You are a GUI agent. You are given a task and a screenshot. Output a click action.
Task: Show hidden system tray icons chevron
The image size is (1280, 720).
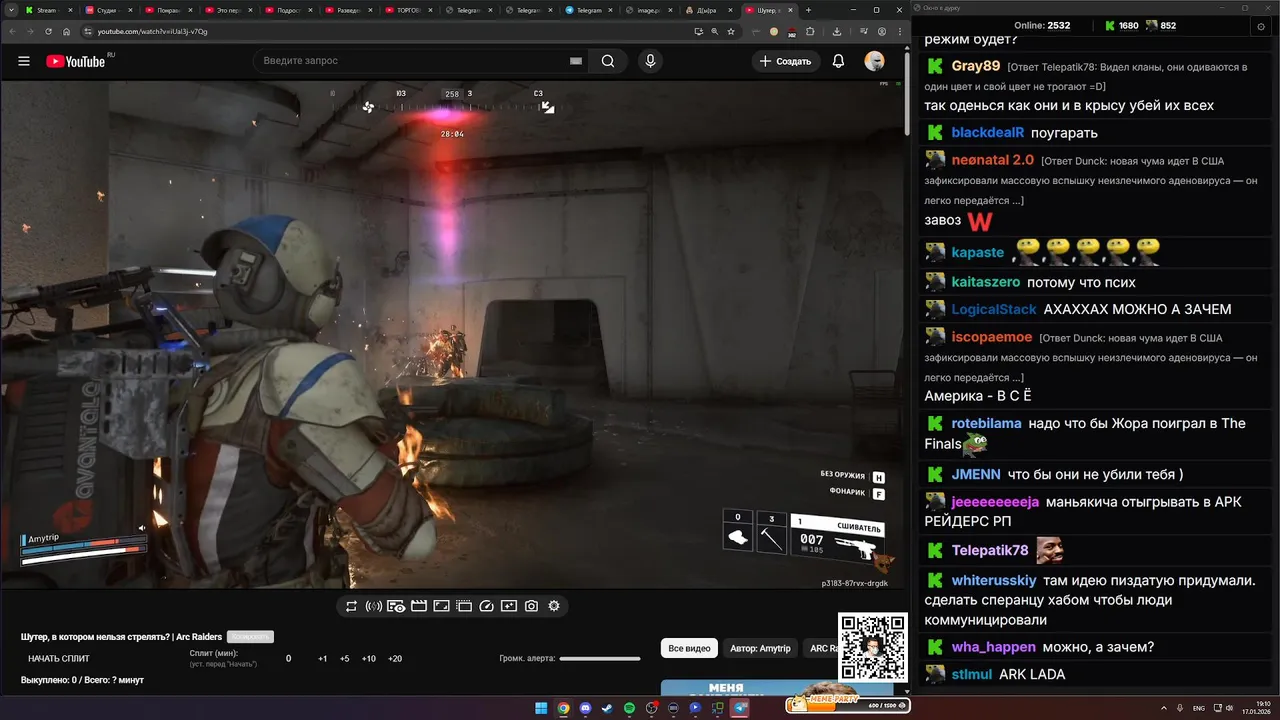click(1165, 708)
